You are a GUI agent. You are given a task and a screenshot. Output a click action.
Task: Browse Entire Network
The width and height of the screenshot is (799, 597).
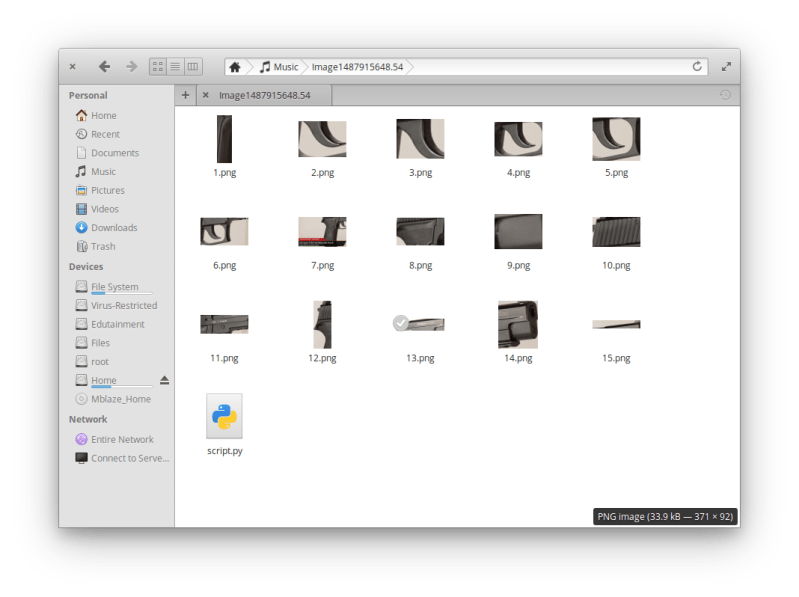tap(114, 439)
